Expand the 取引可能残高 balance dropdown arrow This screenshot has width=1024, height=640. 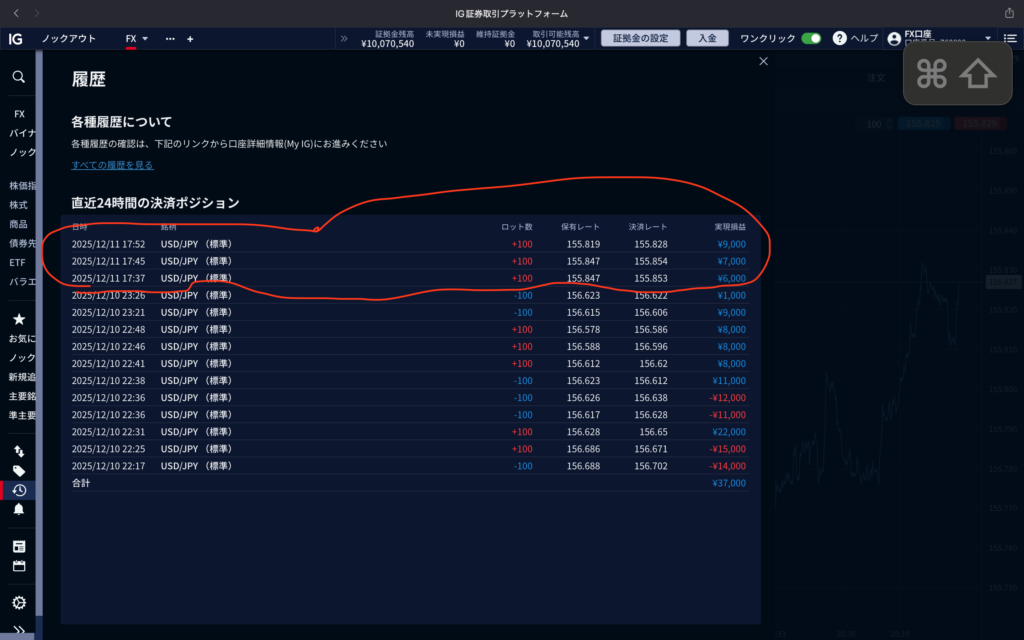(x=587, y=39)
